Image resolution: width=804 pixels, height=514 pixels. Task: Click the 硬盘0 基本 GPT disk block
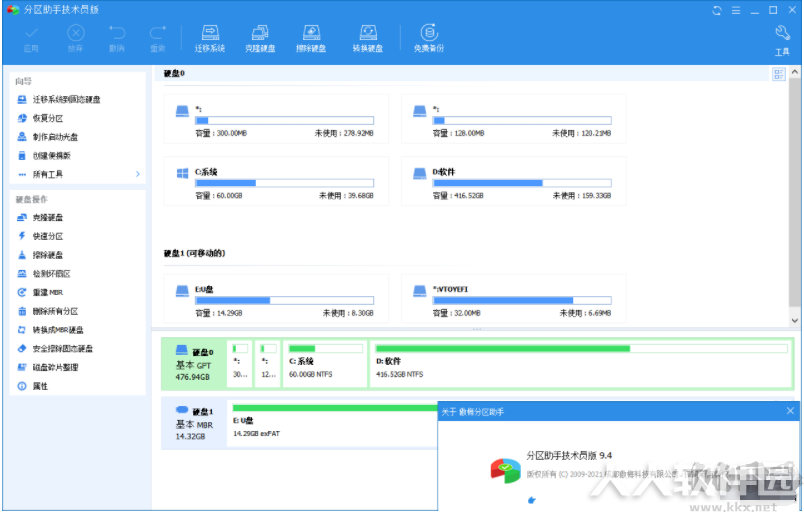click(x=194, y=364)
